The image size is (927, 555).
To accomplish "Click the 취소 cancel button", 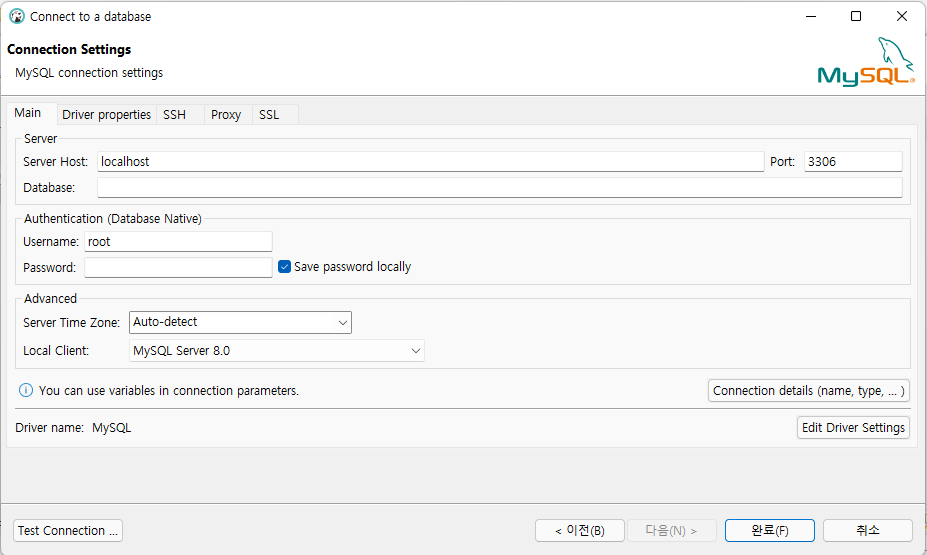I will (868, 530).
